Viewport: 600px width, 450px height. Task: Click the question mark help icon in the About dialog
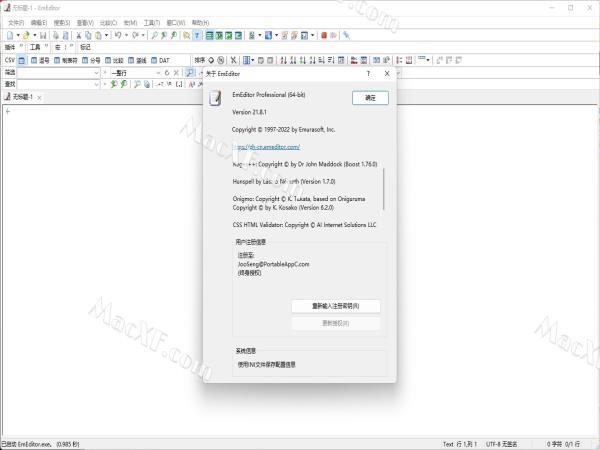coord(368,73)
